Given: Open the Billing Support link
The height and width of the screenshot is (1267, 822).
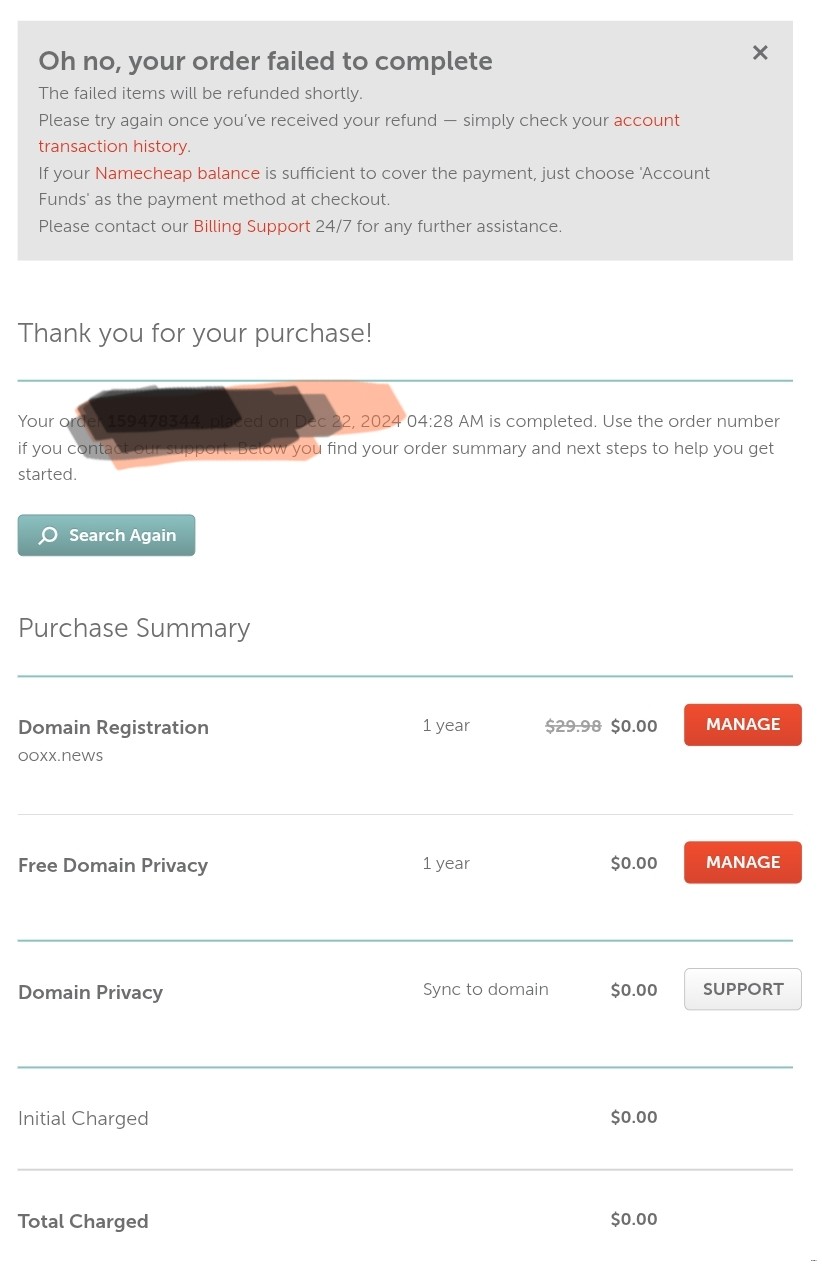Looking at the screenshot, I should pyautogui.click(x=252, y=227).
